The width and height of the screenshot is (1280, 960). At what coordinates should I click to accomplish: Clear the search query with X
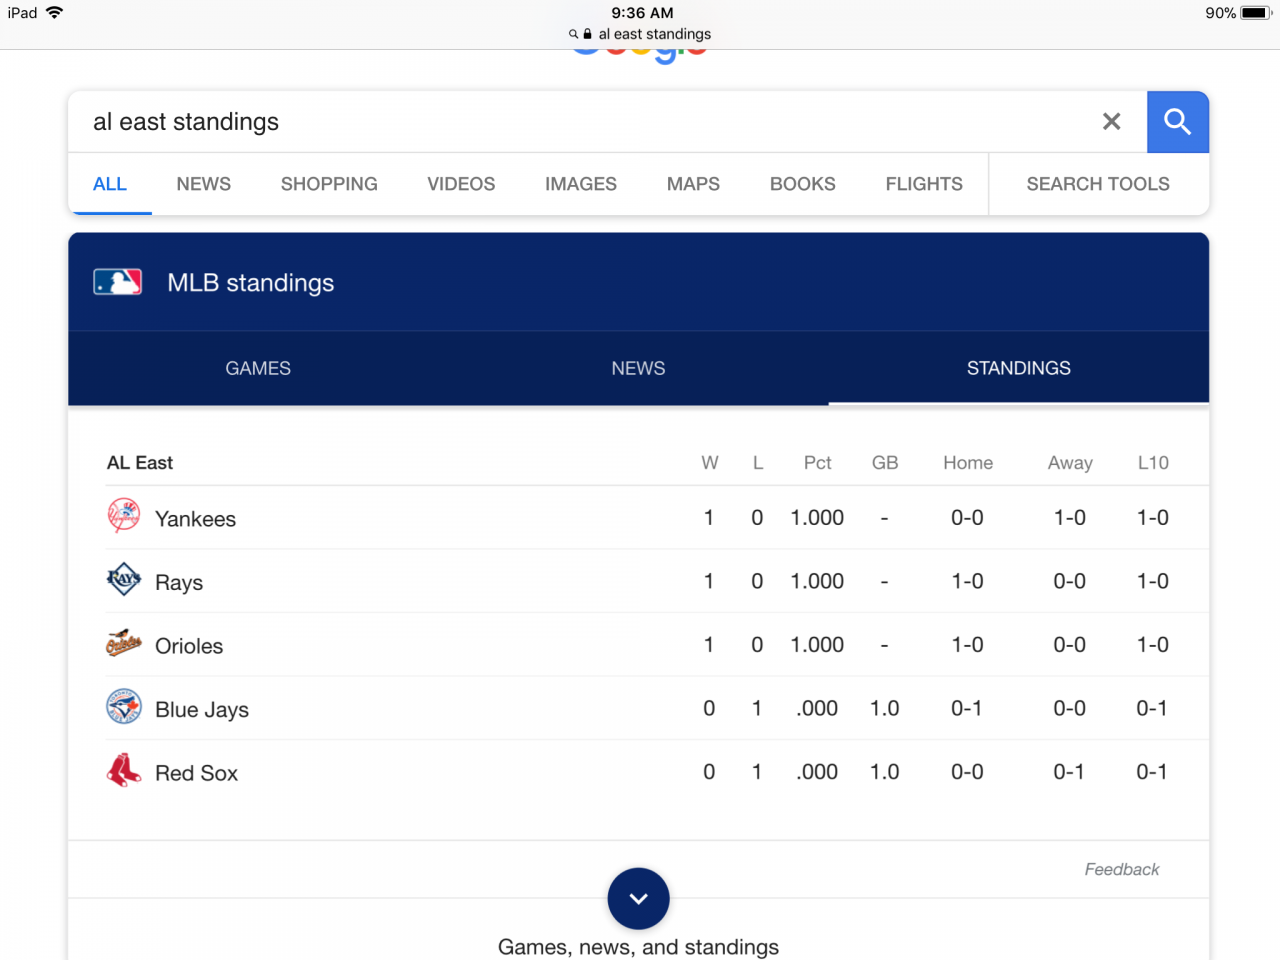pos(1111,122)
